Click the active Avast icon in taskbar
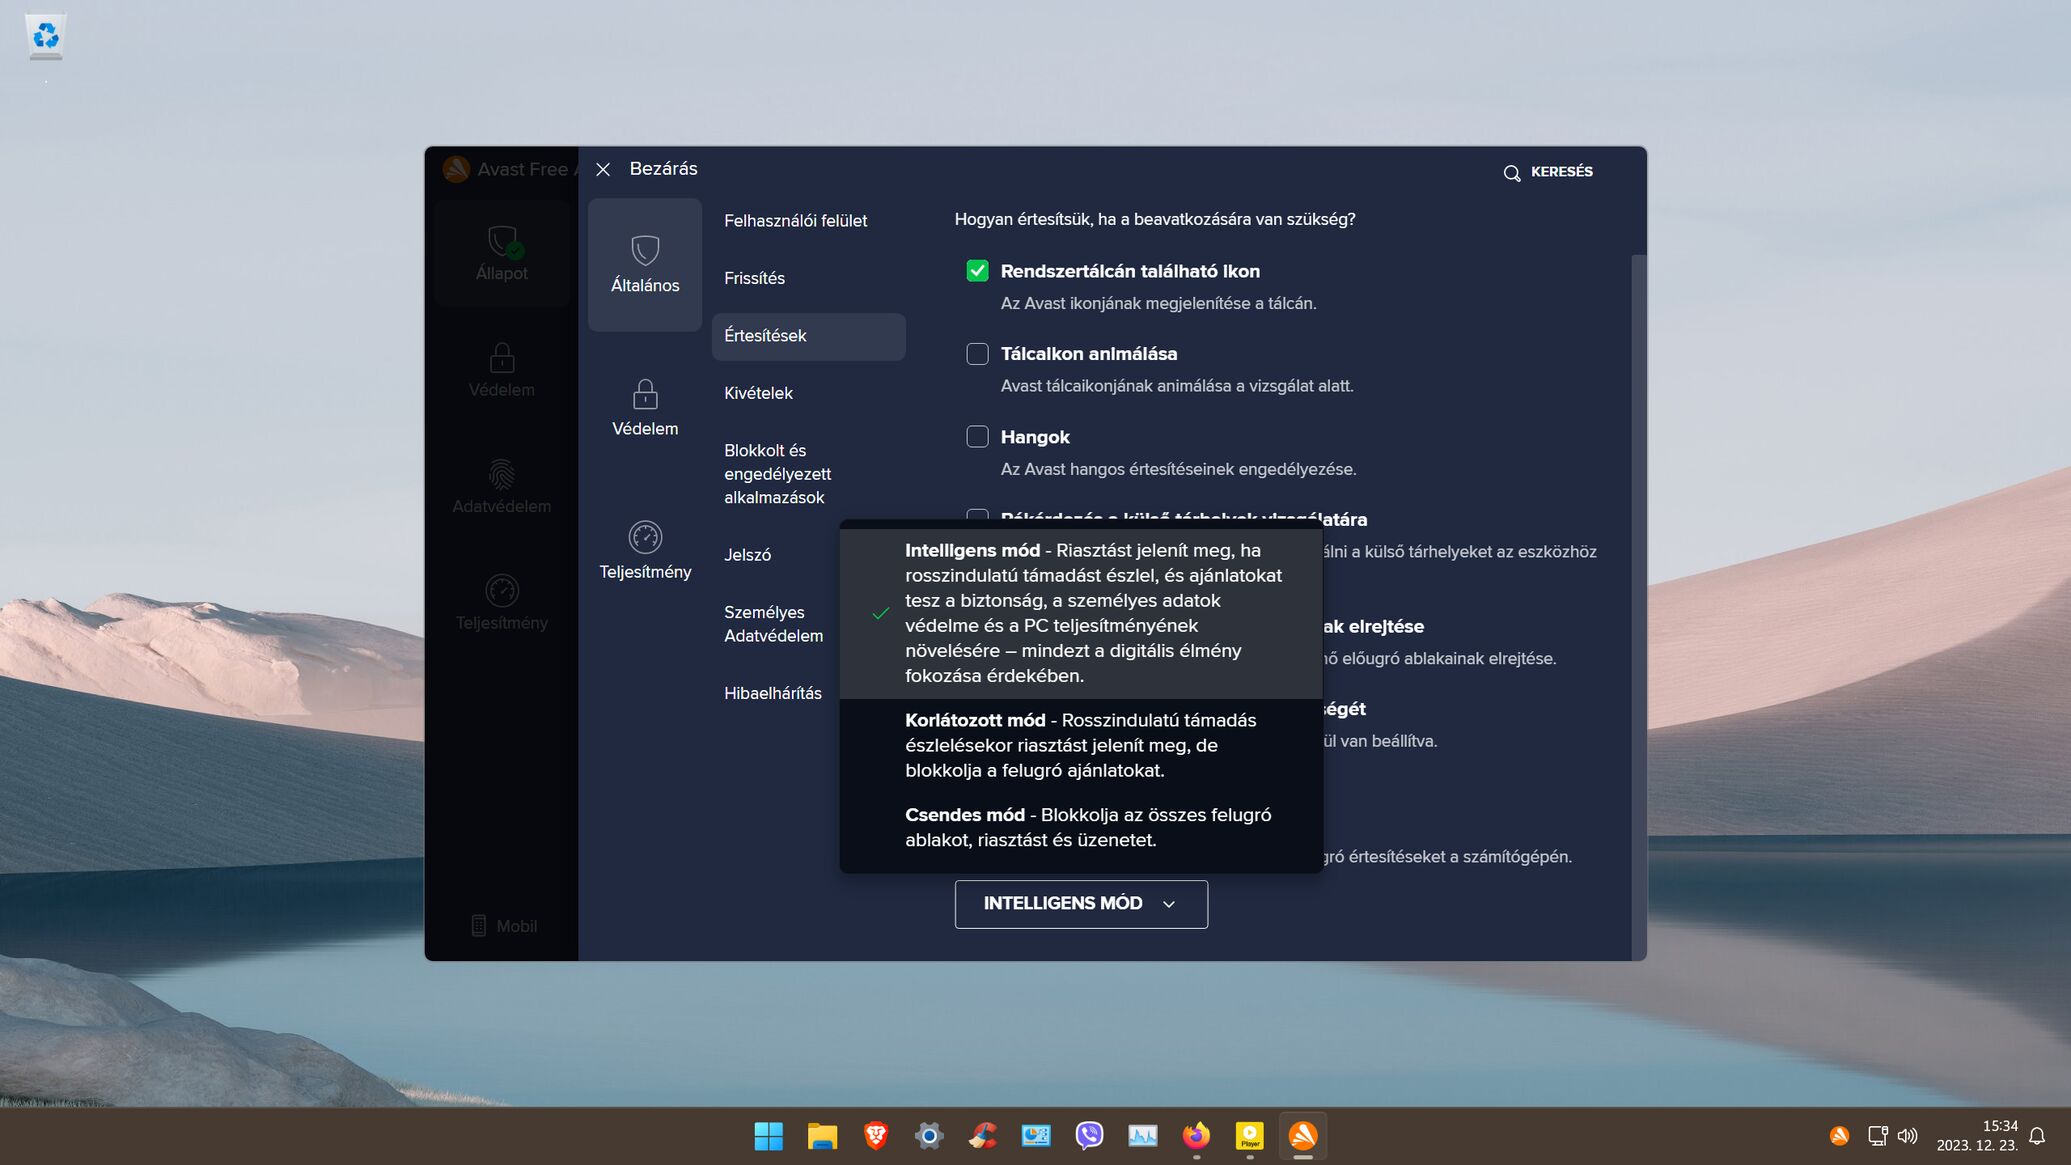This screenshot has height=1165, width=2071. pyautogui.click(x=1303, y=1136)
